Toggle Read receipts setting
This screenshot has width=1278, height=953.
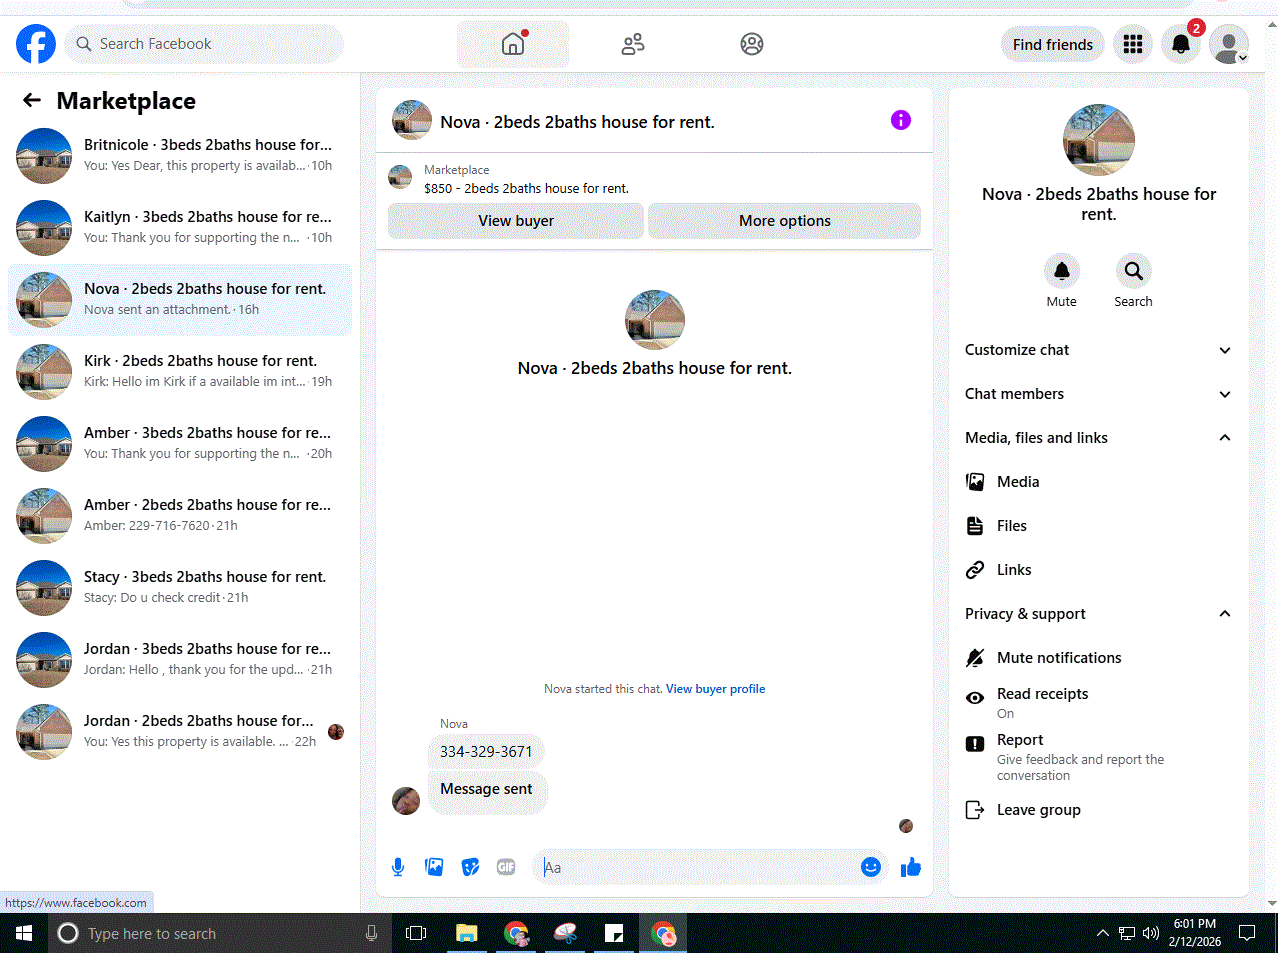[x=1098, y=702]
